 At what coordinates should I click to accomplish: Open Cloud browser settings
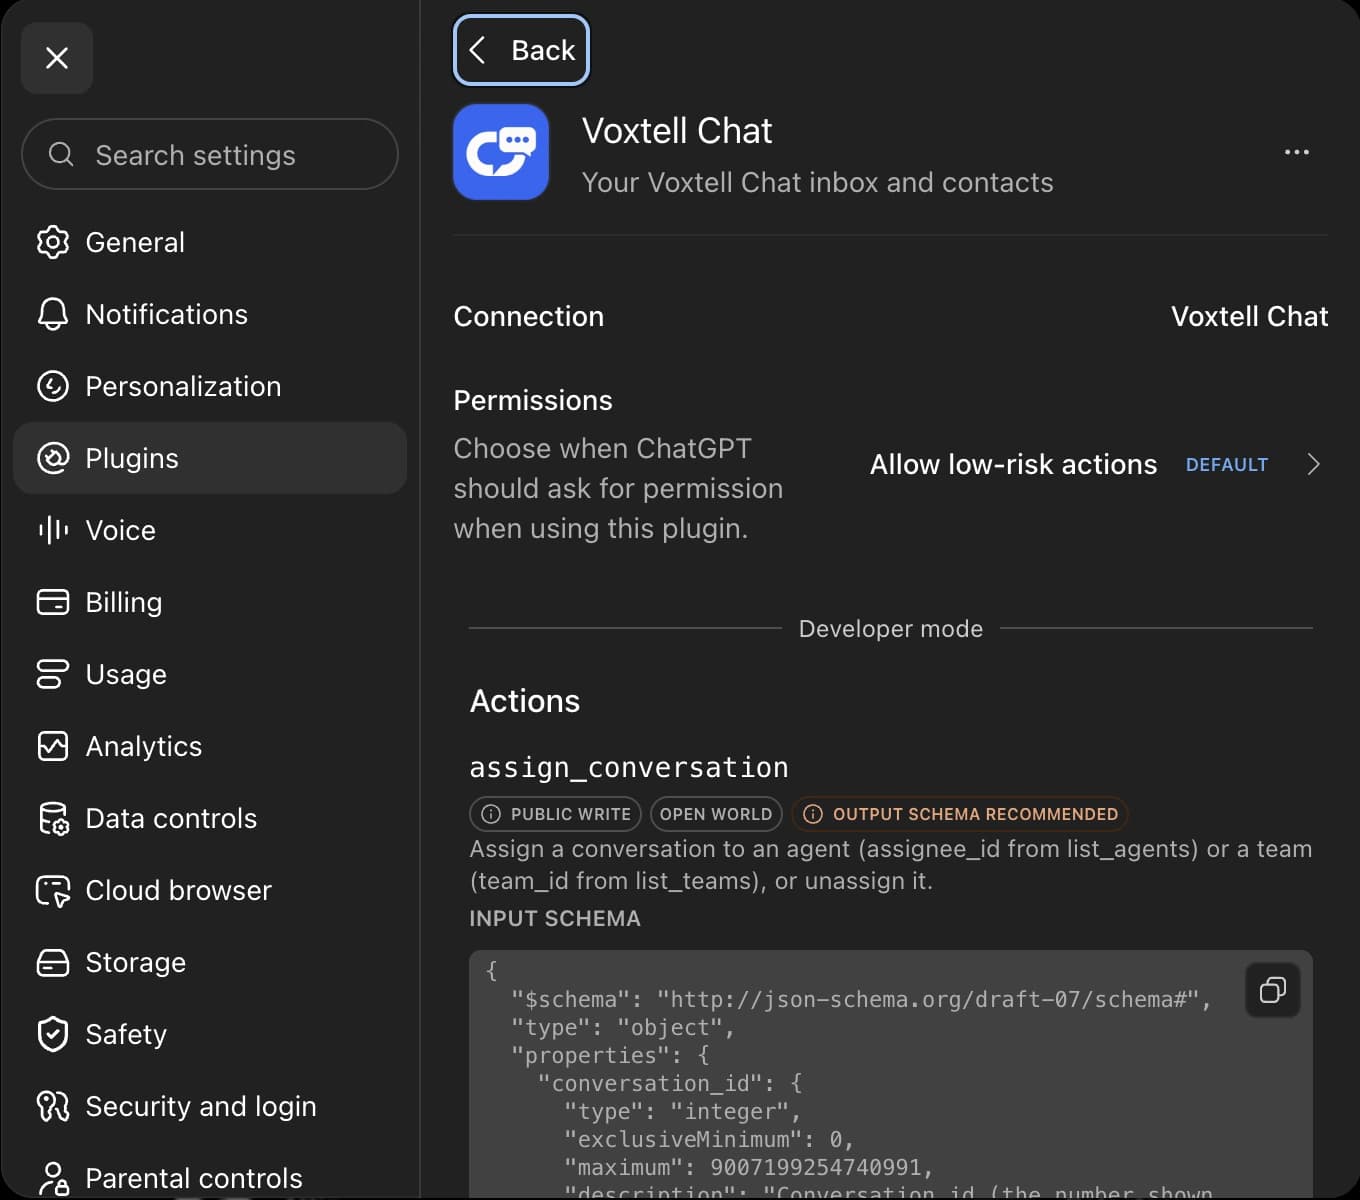click(210, 890)
